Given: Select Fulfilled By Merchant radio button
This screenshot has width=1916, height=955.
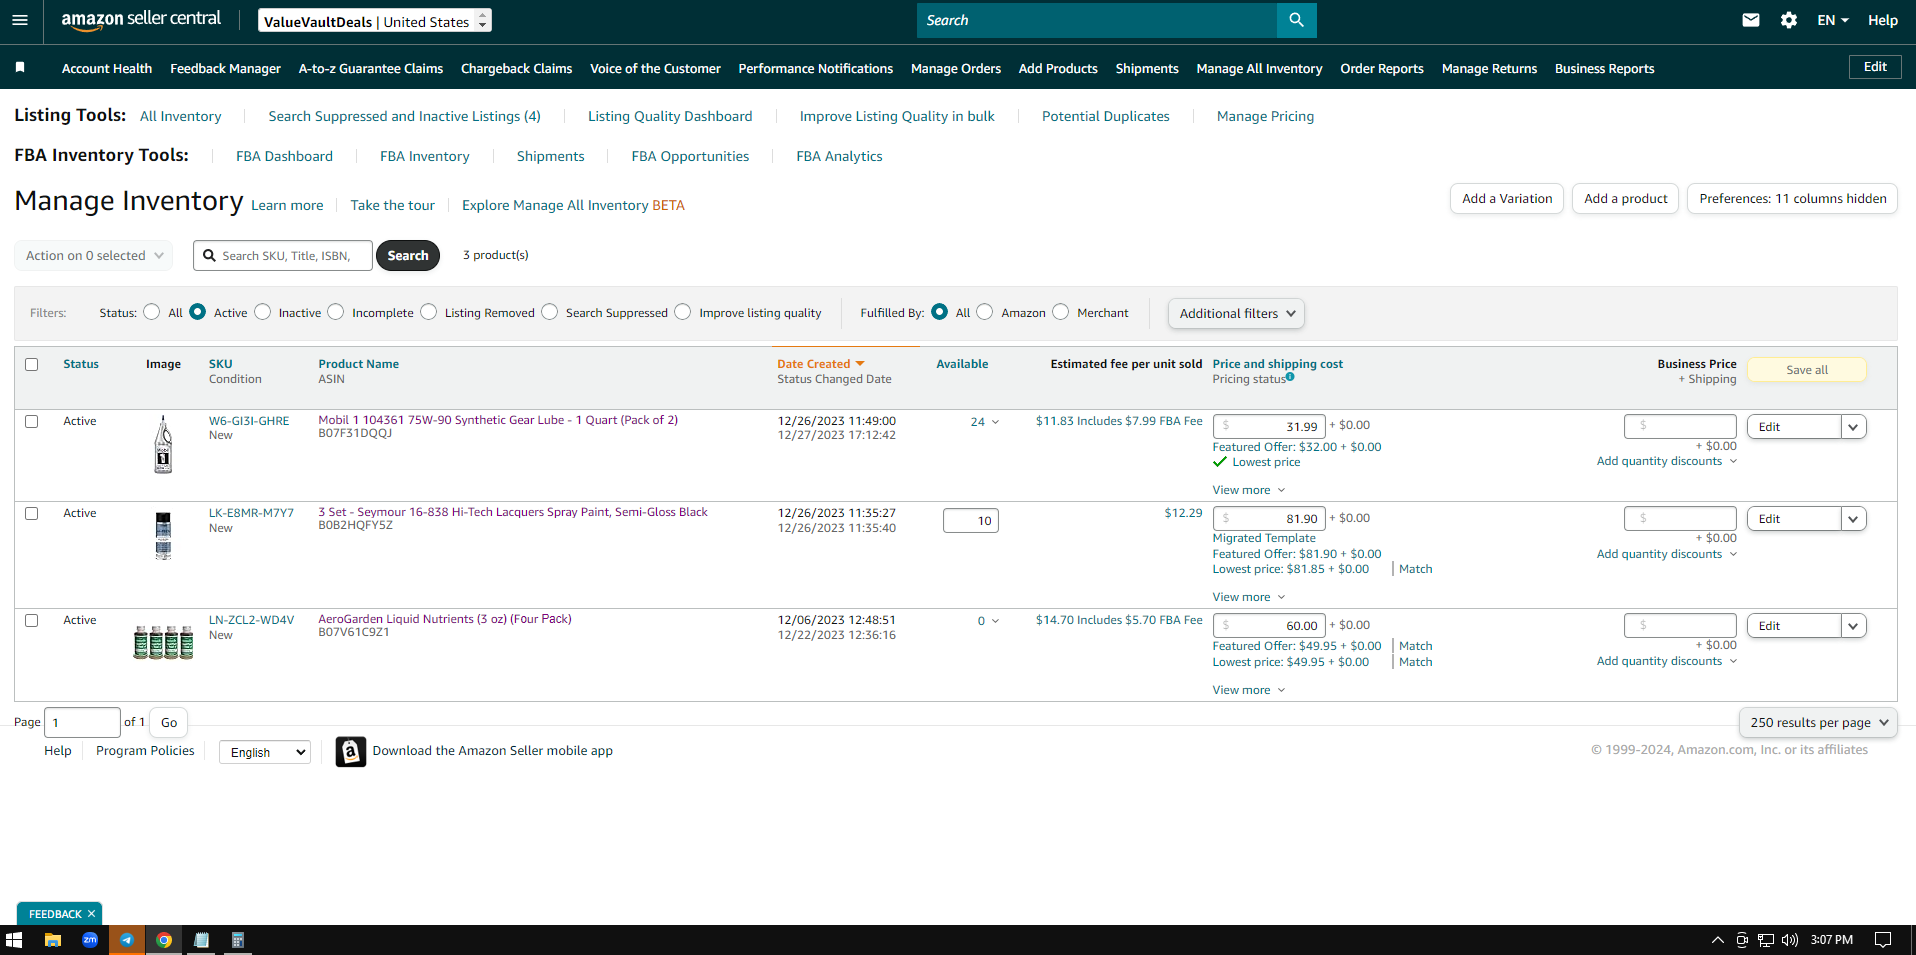Looking at the screenshot, I should (x=1061, y=312).
